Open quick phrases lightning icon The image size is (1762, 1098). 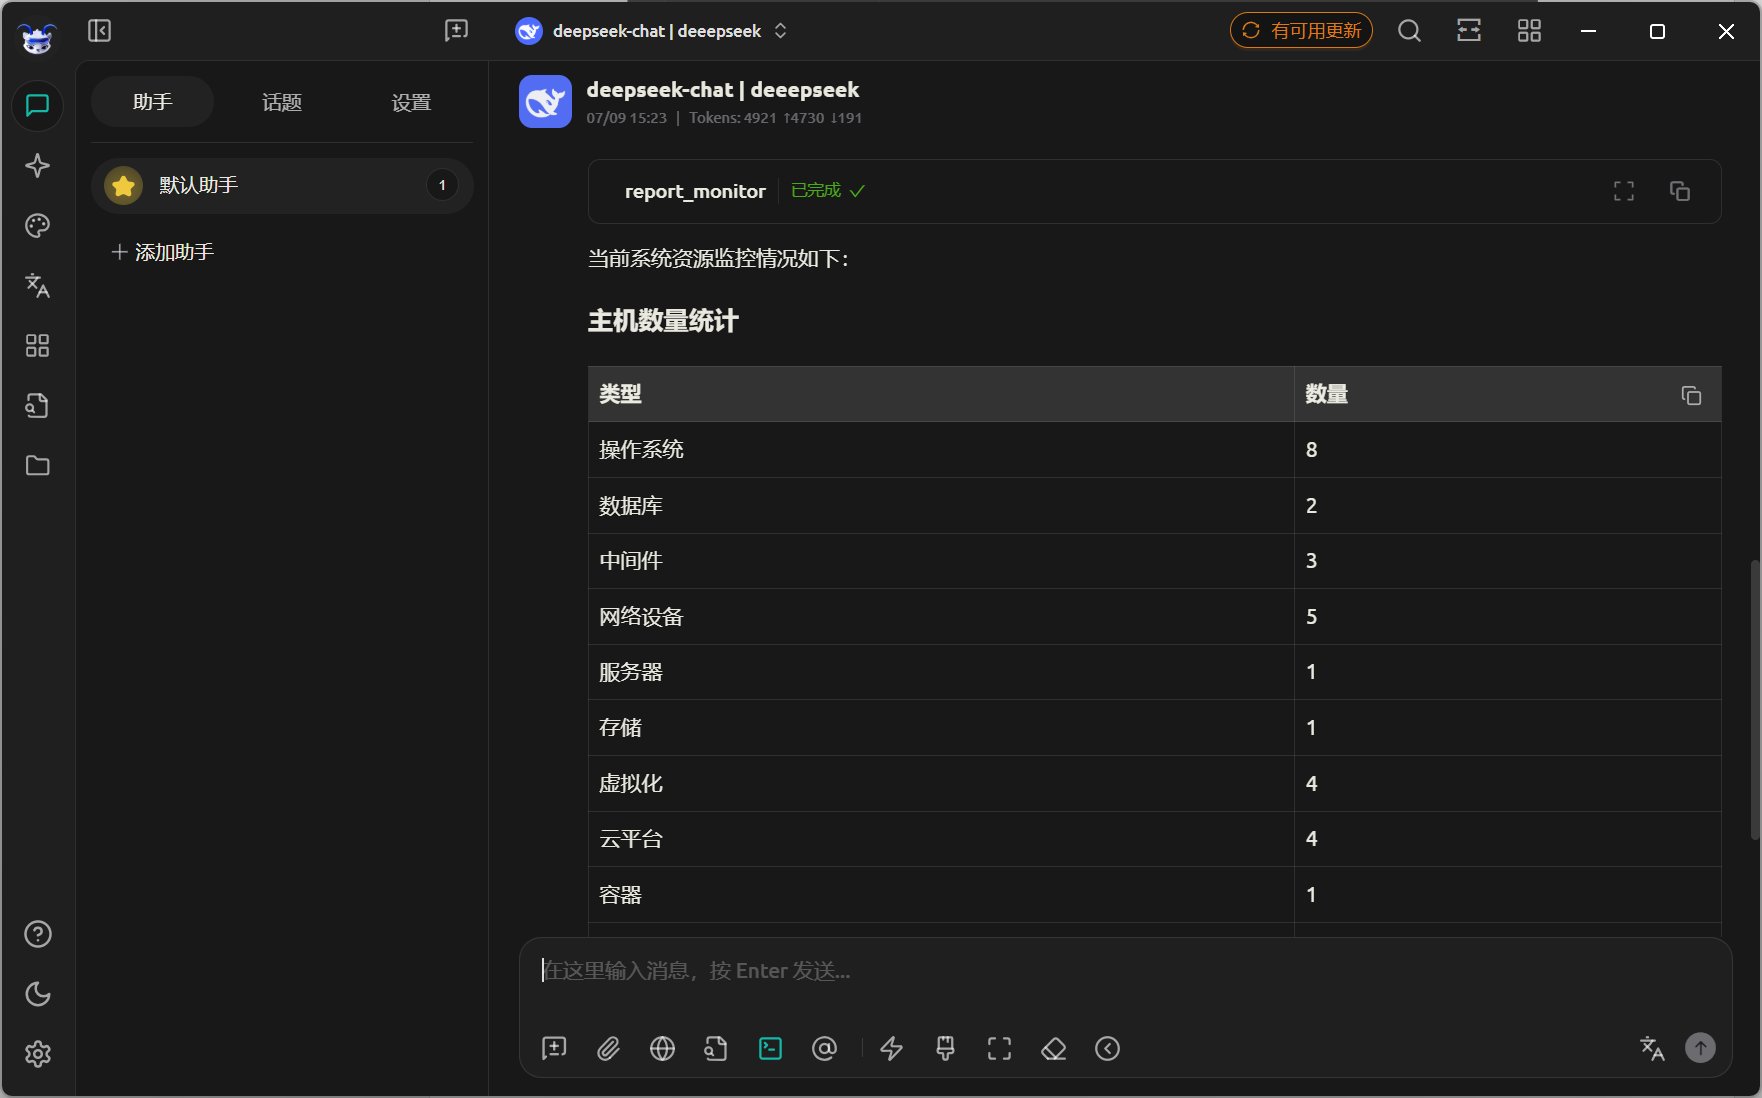click(x=891, y=1048)
